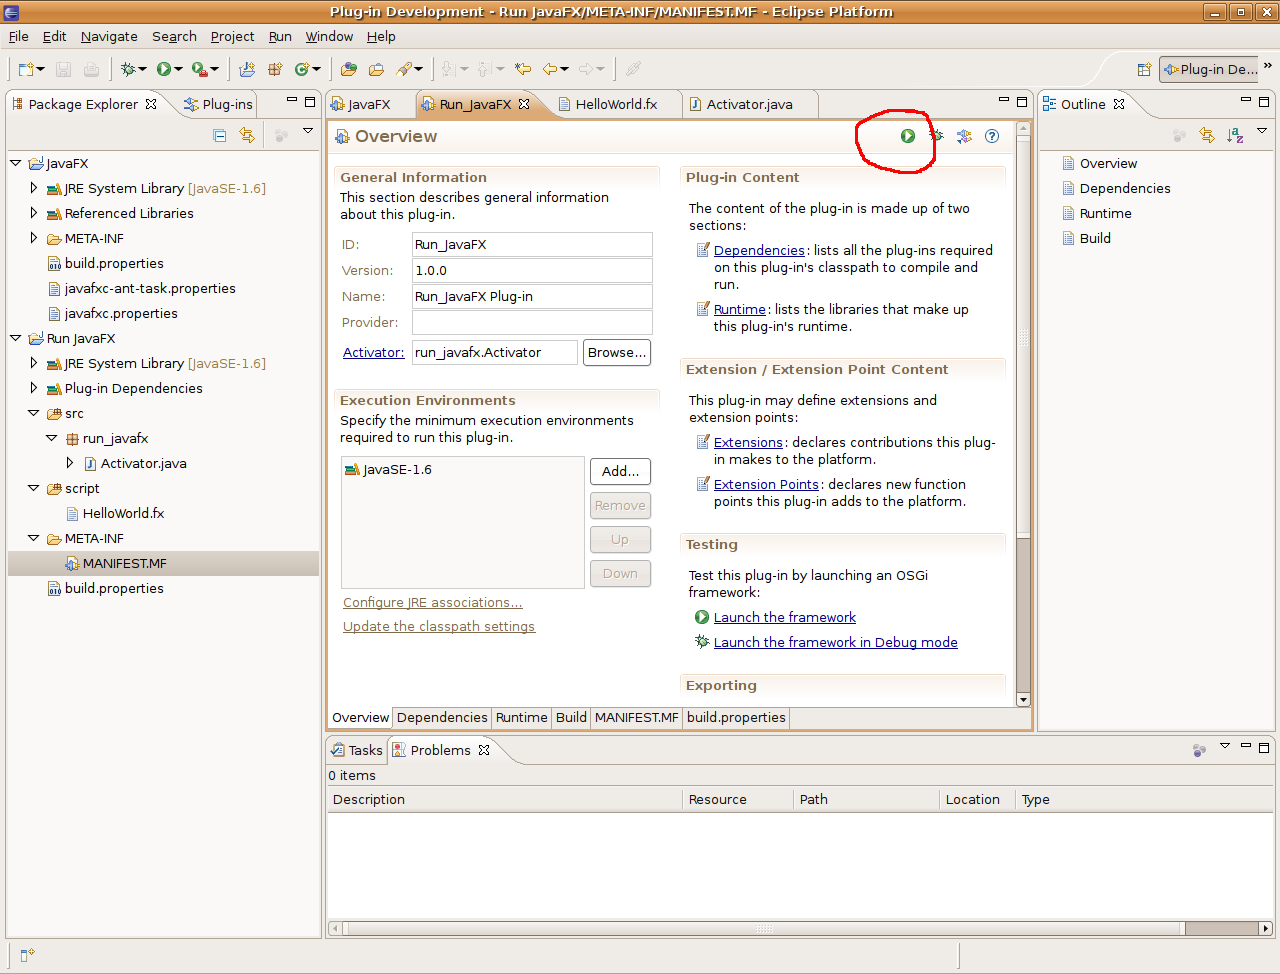This screenshot has height=974, width=1280.
Task: Click the green Launch button in Overview header
Action: (907, 136)
